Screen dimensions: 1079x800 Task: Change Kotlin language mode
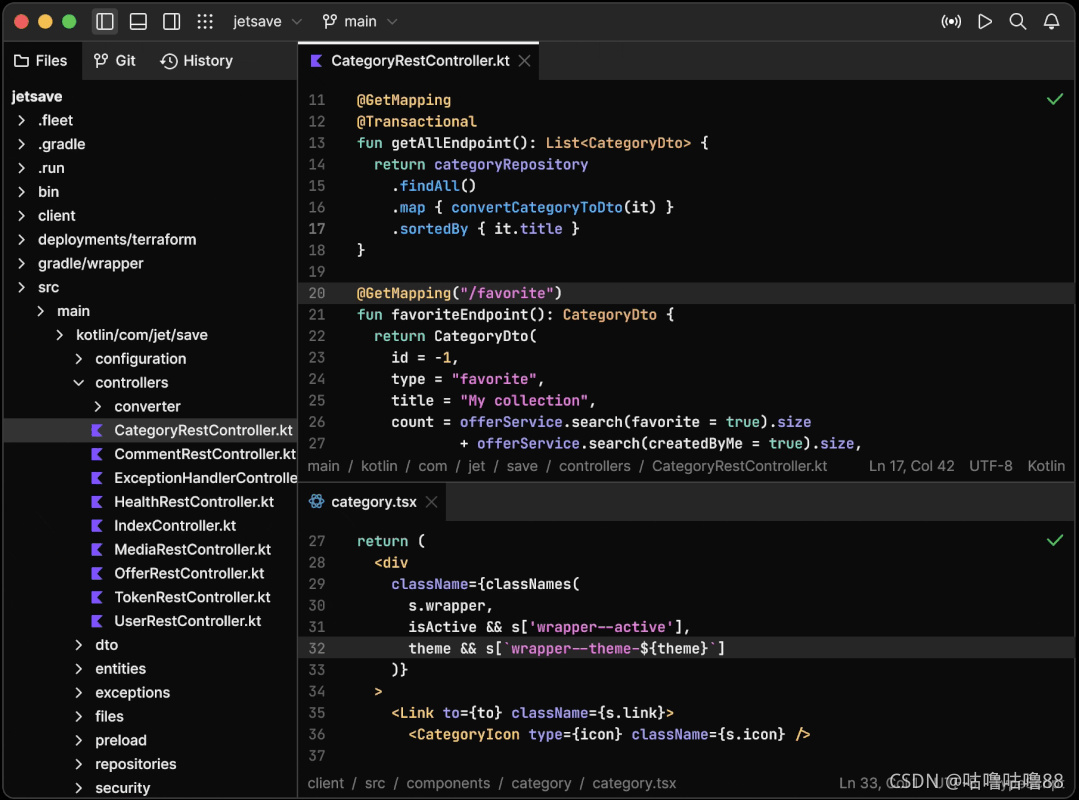tap(1046, 466)
